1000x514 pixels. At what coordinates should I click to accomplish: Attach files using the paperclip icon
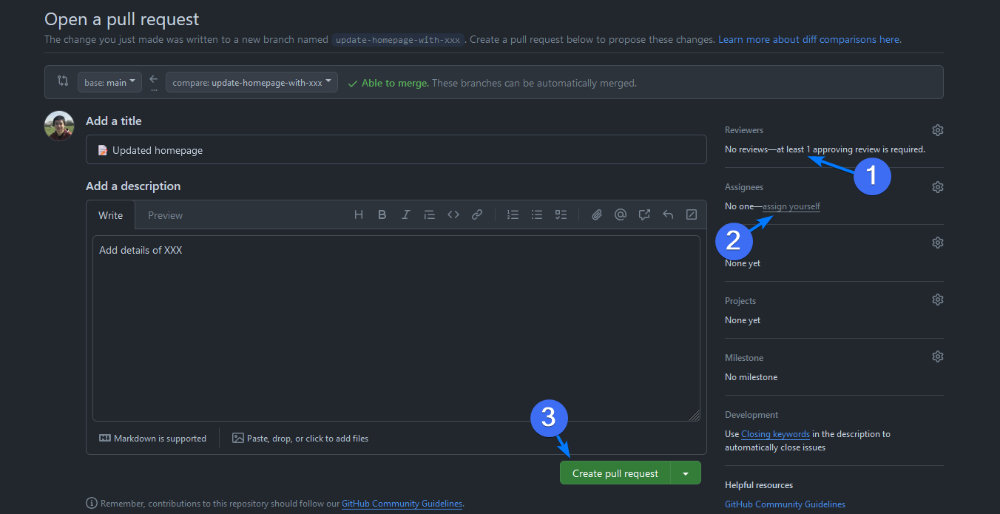597,215
